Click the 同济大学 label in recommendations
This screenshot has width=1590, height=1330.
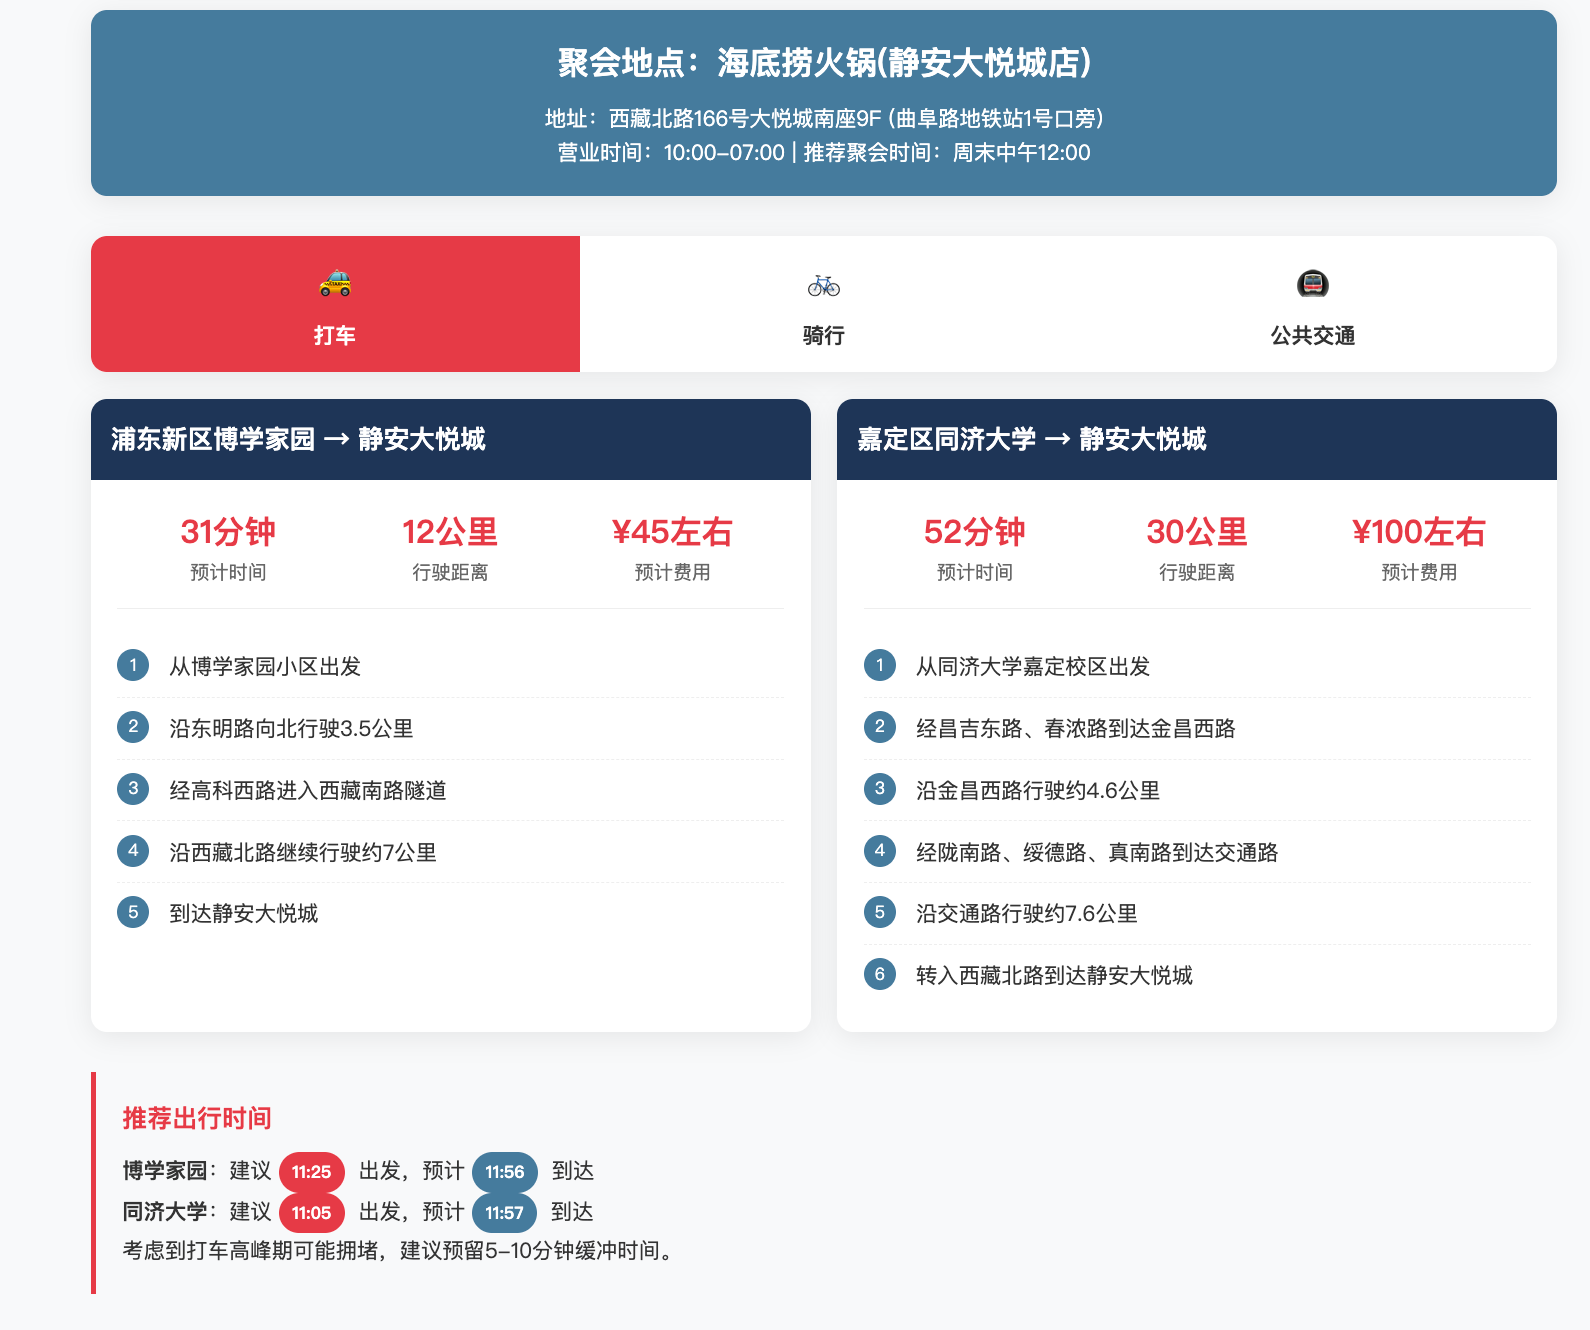click(x=165, y=1212)
